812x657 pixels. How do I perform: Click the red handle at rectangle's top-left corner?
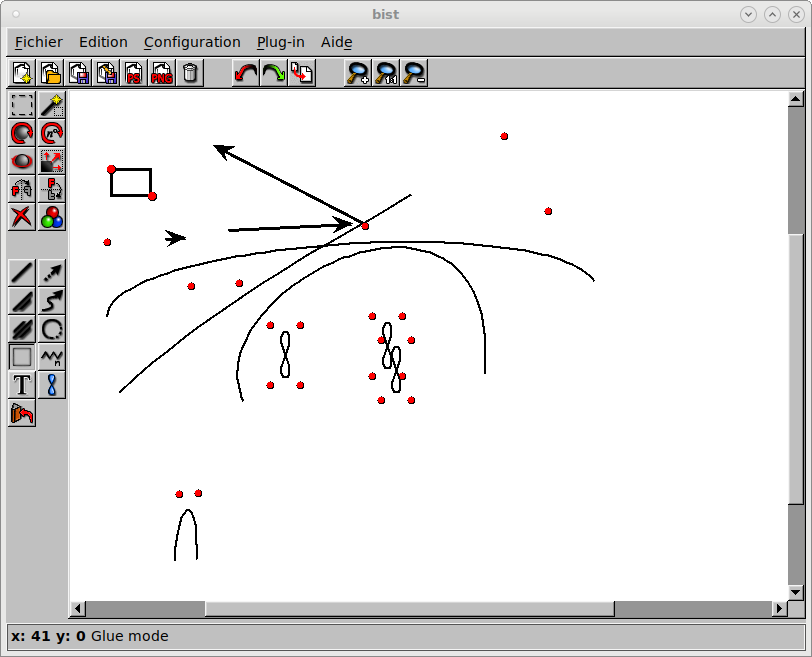pos(111,169)
